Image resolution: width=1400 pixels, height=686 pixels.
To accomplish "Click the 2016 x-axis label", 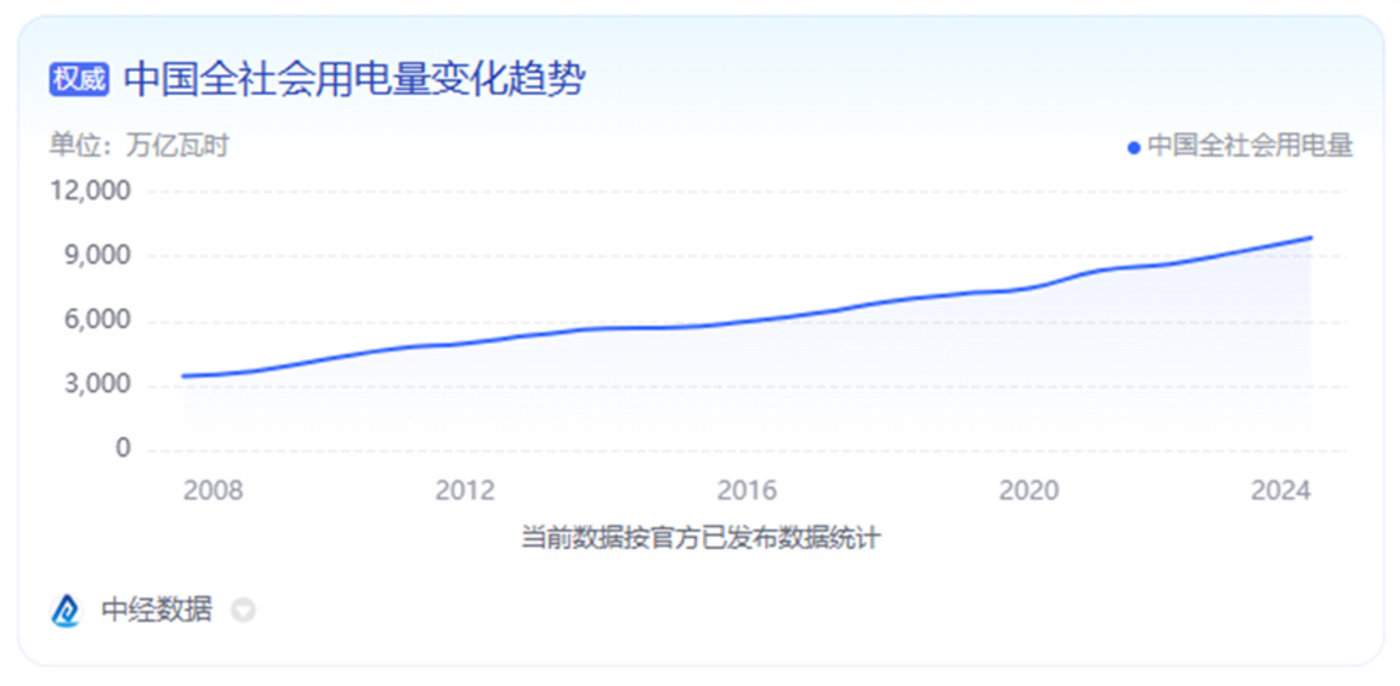I will (747, 491).
